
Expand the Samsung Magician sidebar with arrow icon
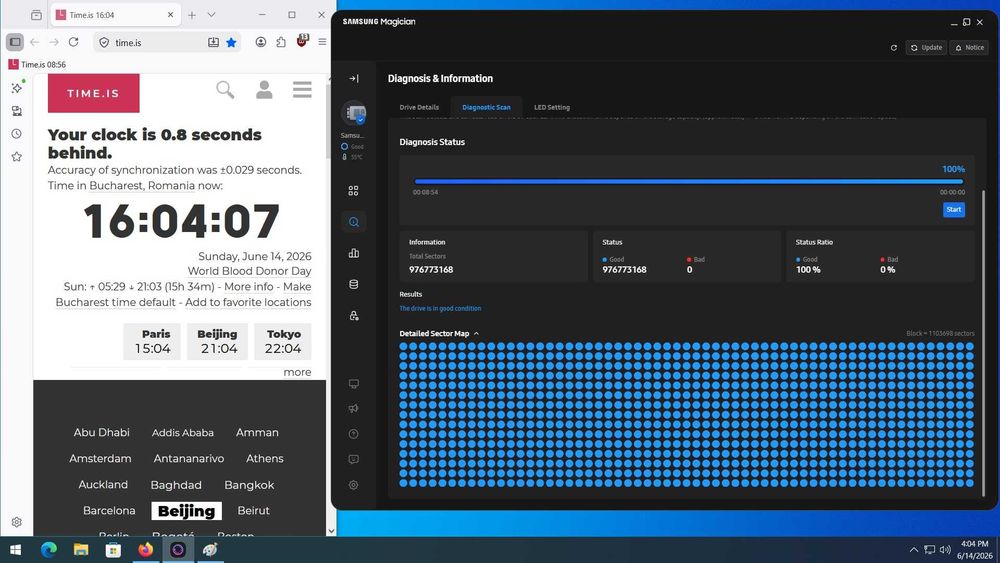point(353,78)
